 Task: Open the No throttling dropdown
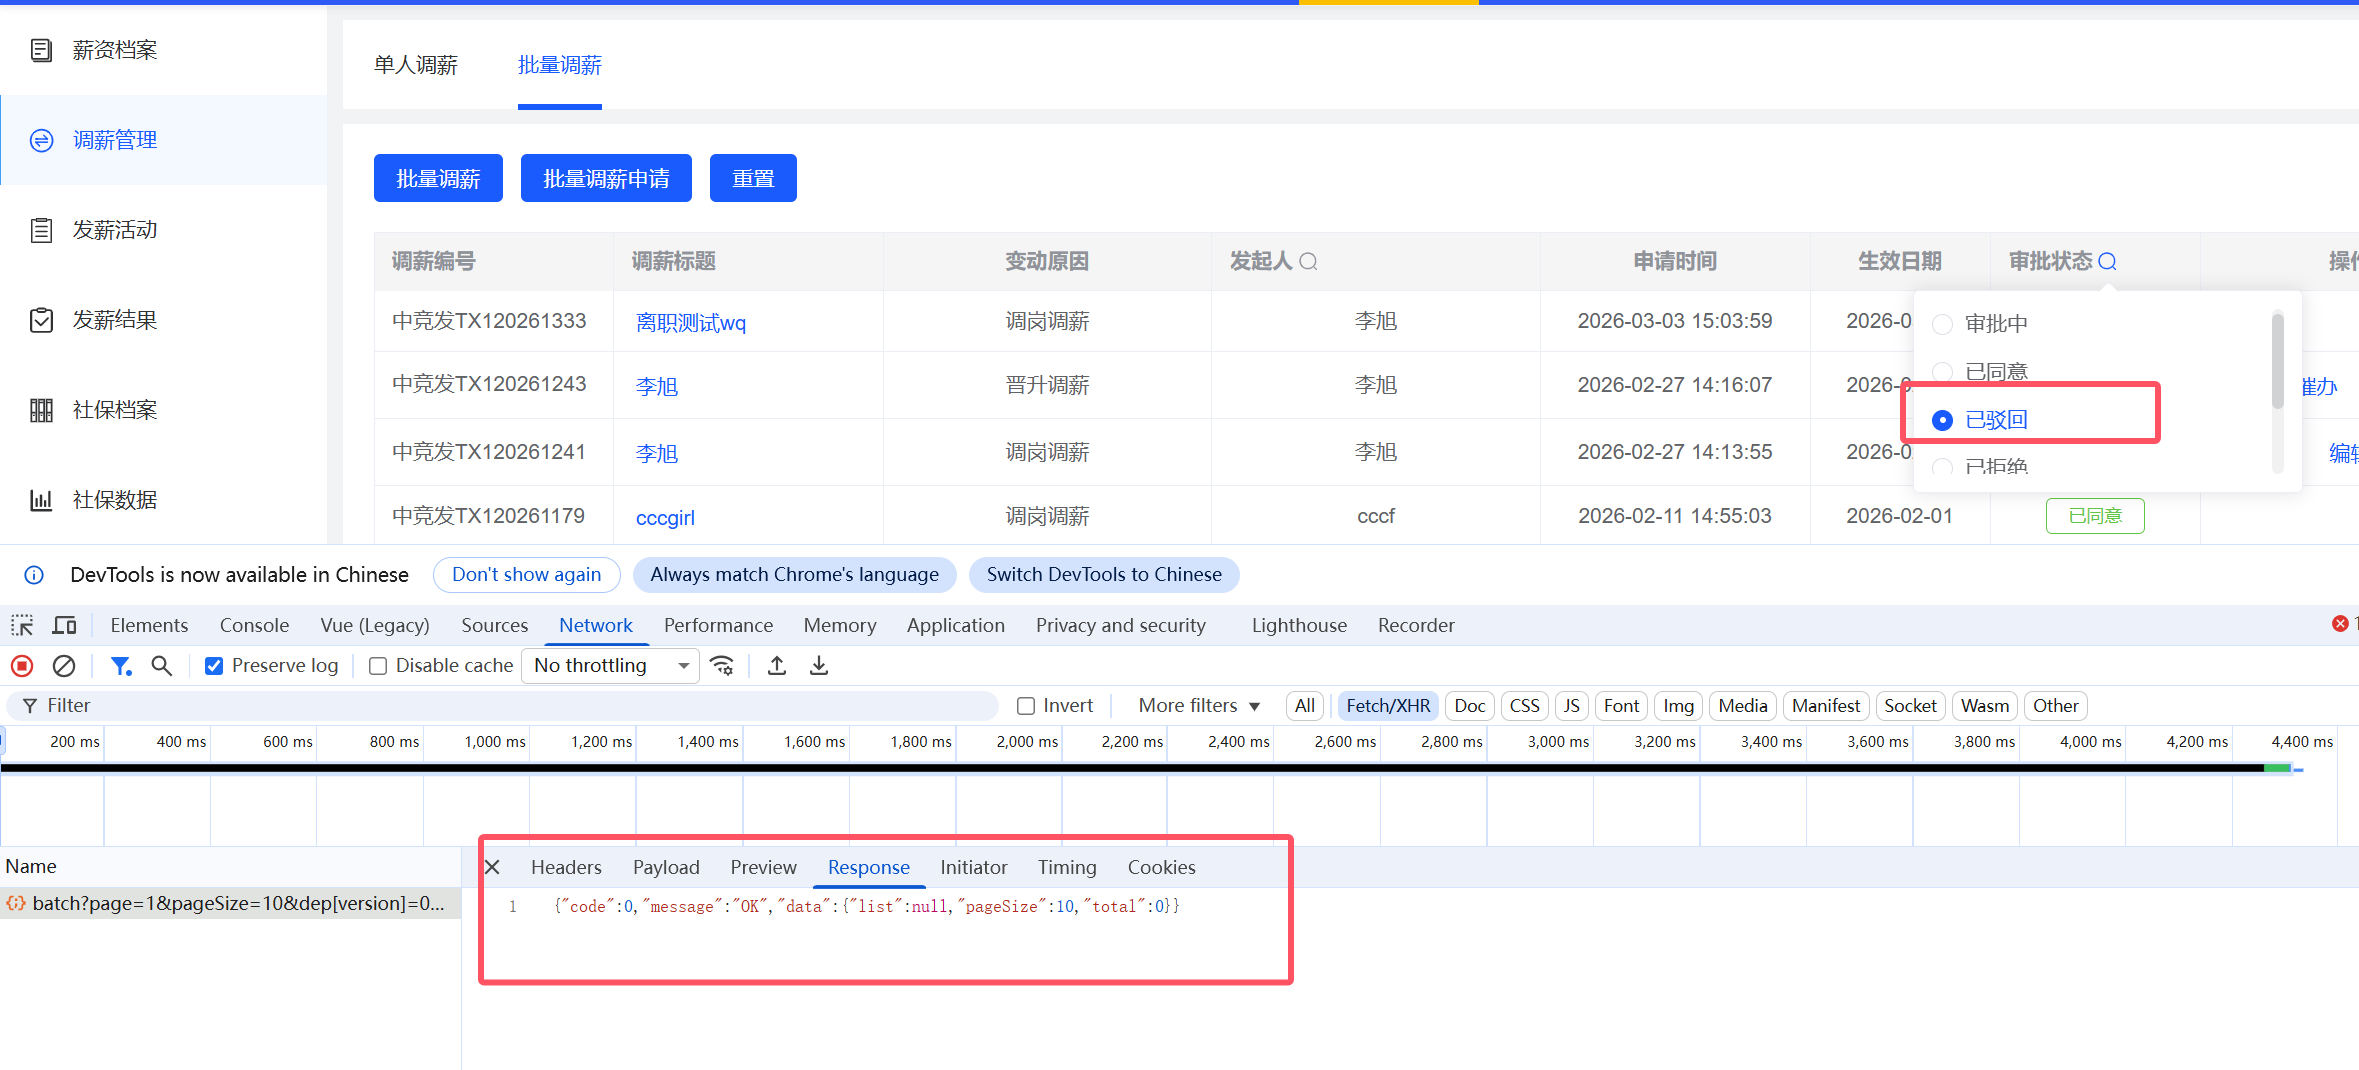611,666
